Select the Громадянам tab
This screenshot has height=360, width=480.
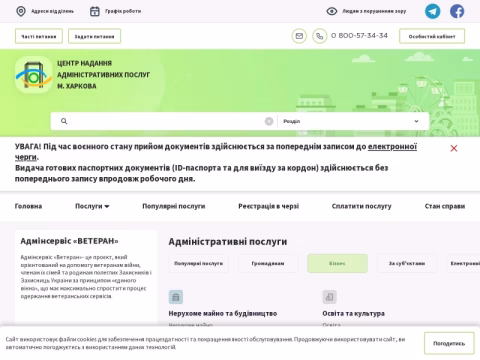[268, 263]
